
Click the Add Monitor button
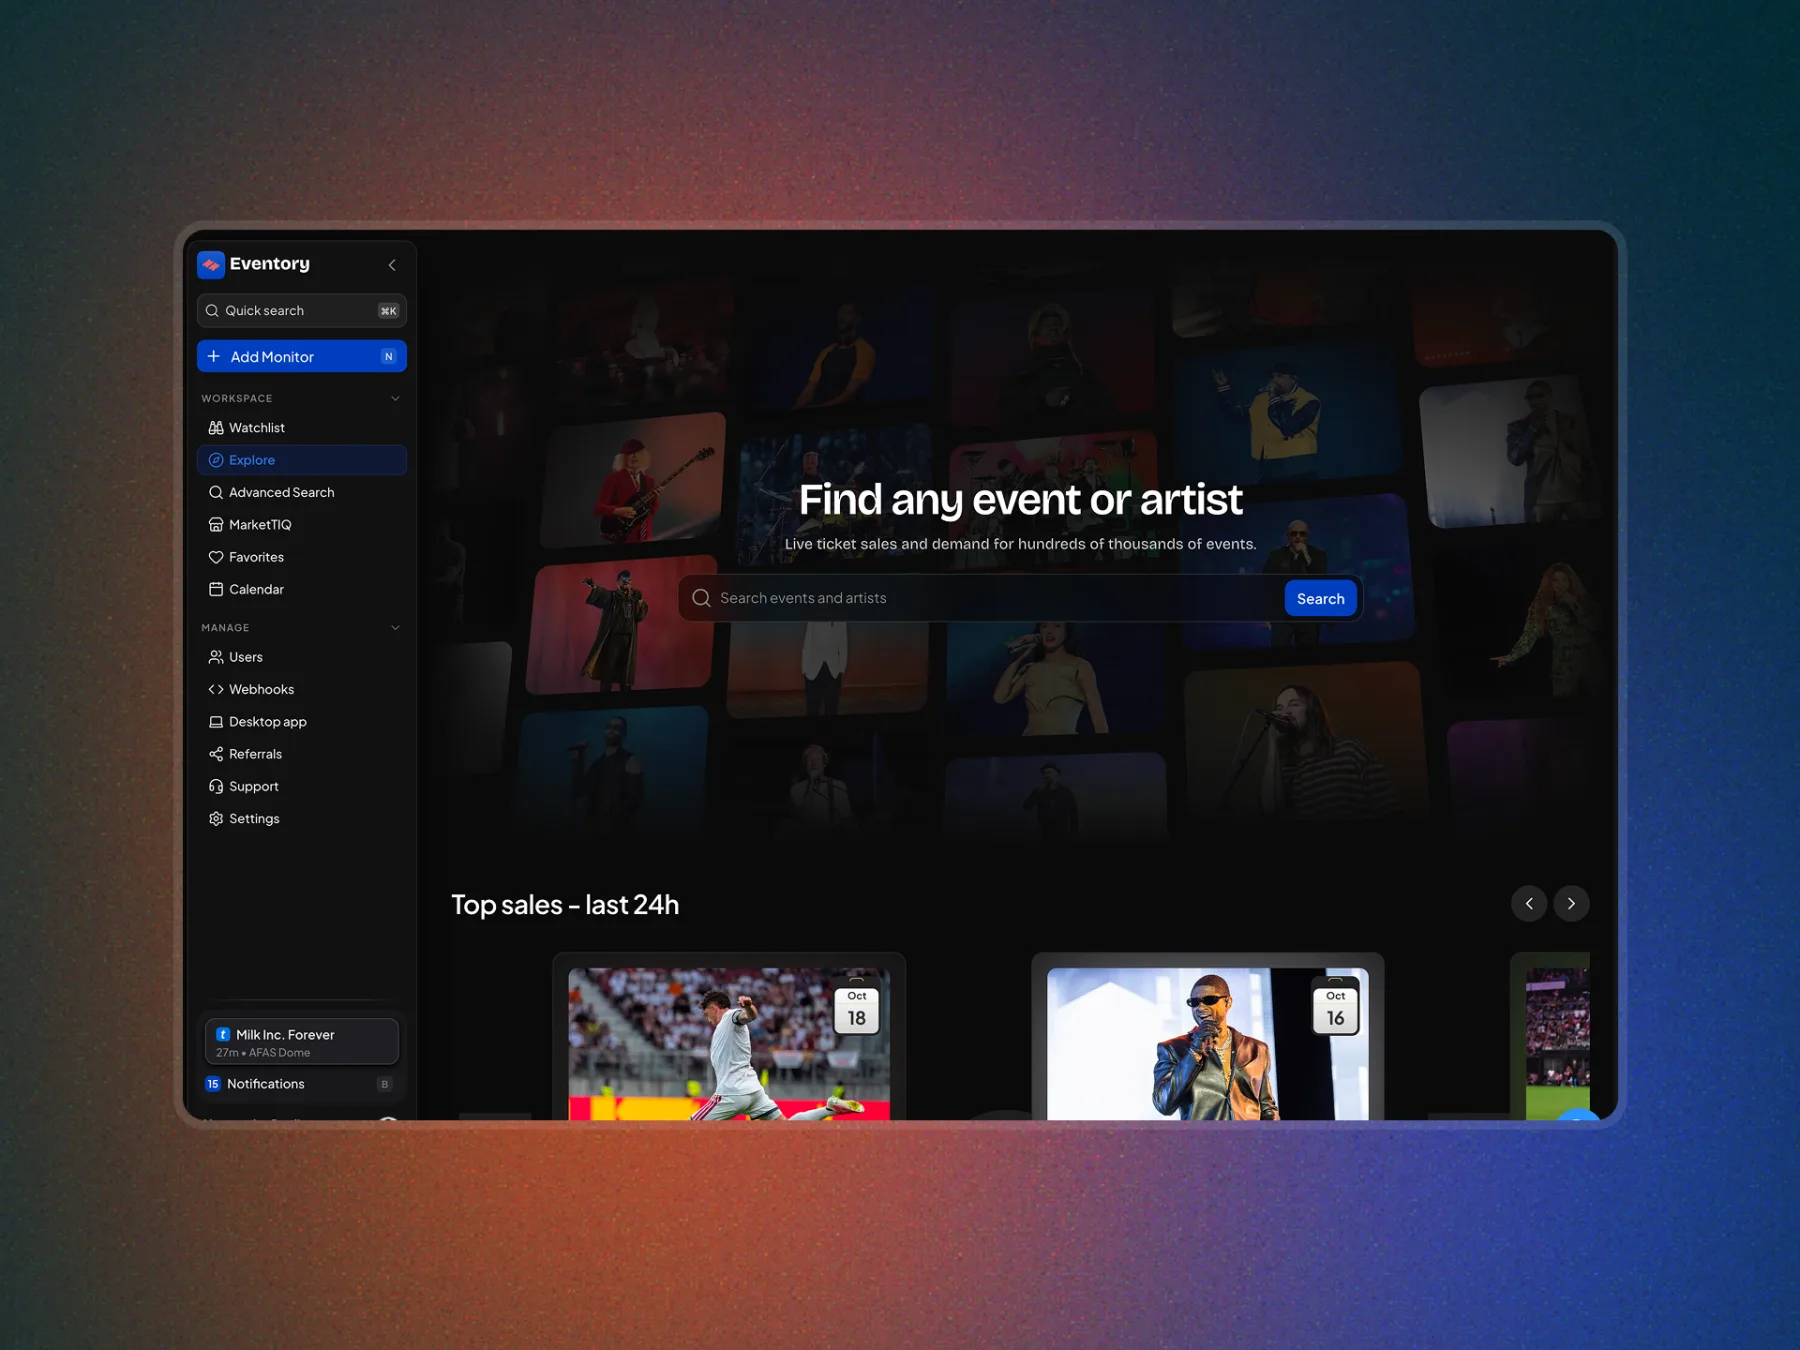click(x=302, y=357)
